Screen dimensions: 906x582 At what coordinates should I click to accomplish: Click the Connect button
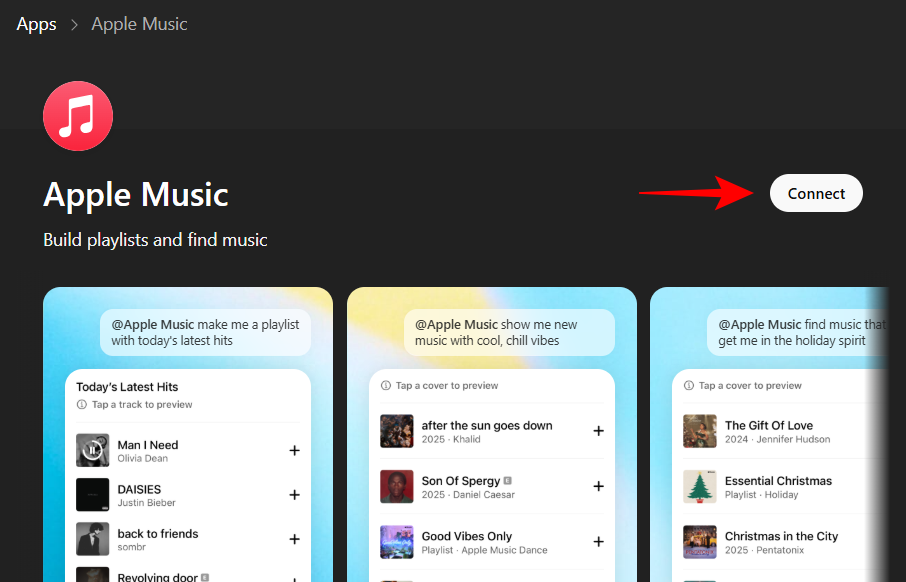coord(816,194)
